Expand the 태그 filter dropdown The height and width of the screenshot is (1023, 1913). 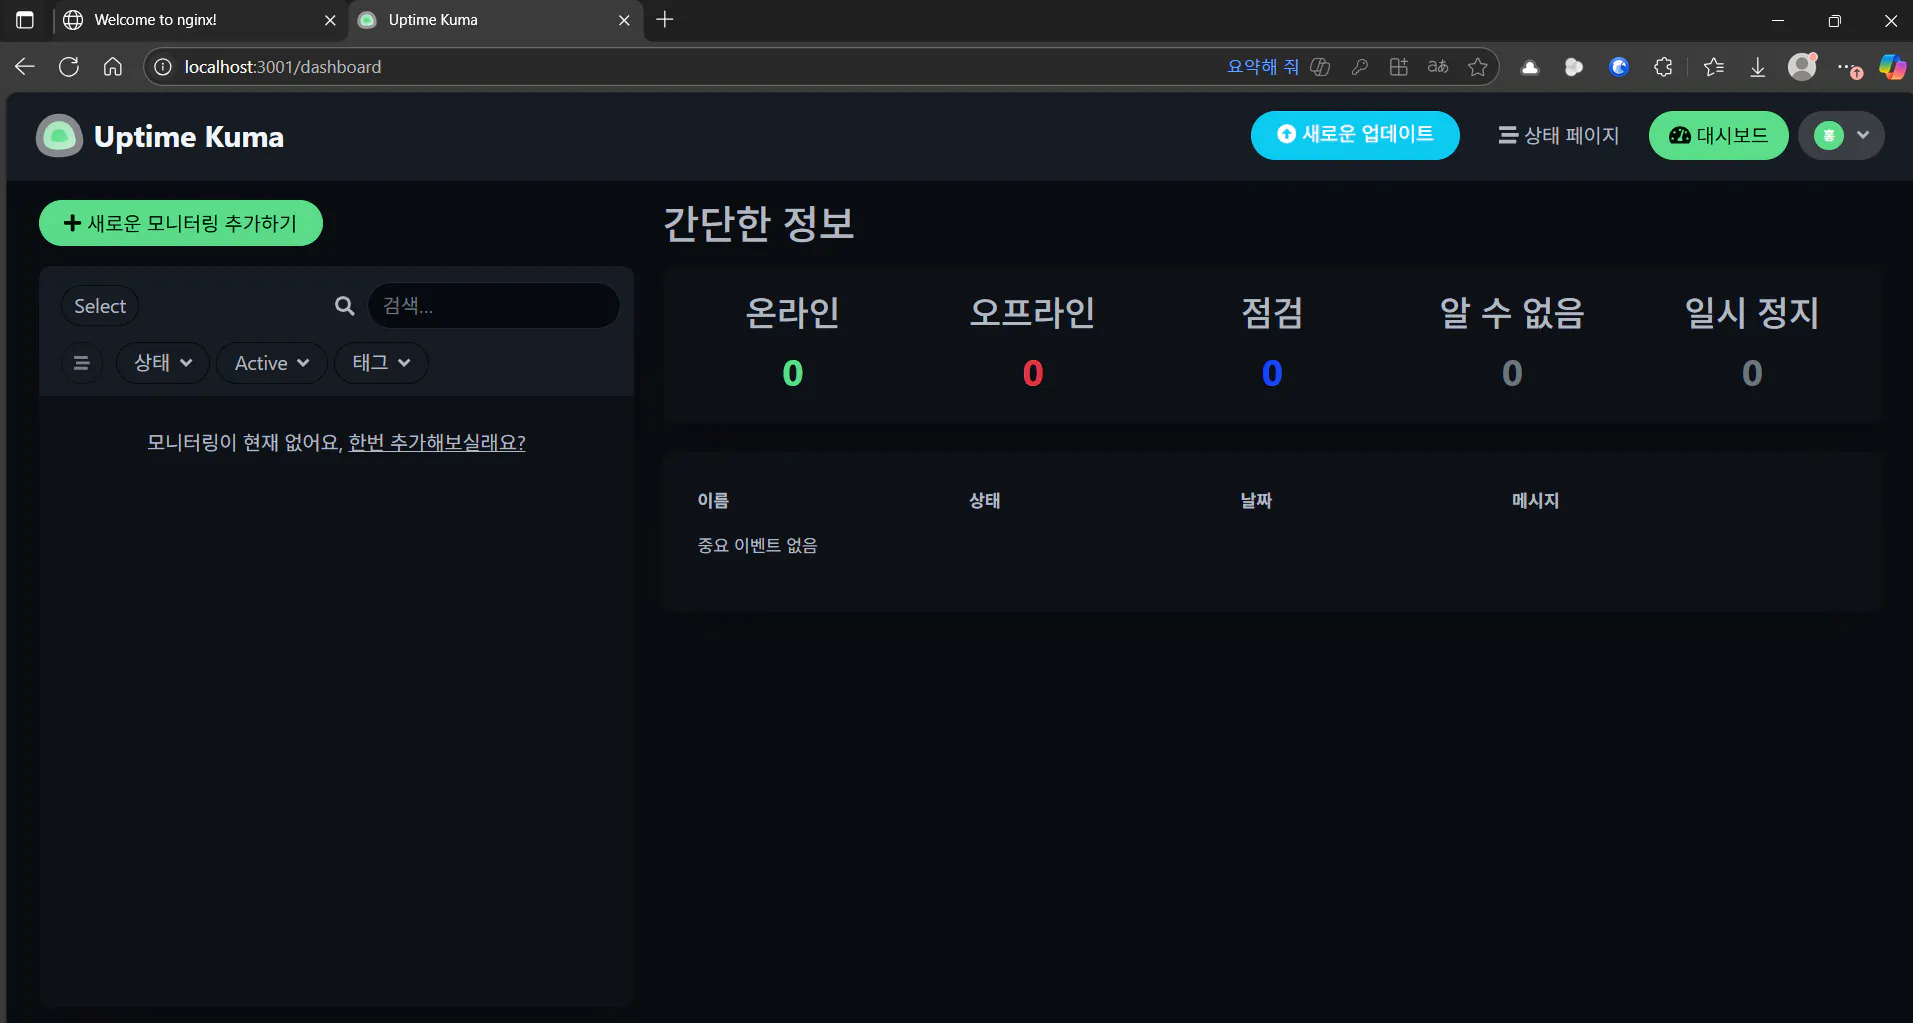[x=381, y=363]
